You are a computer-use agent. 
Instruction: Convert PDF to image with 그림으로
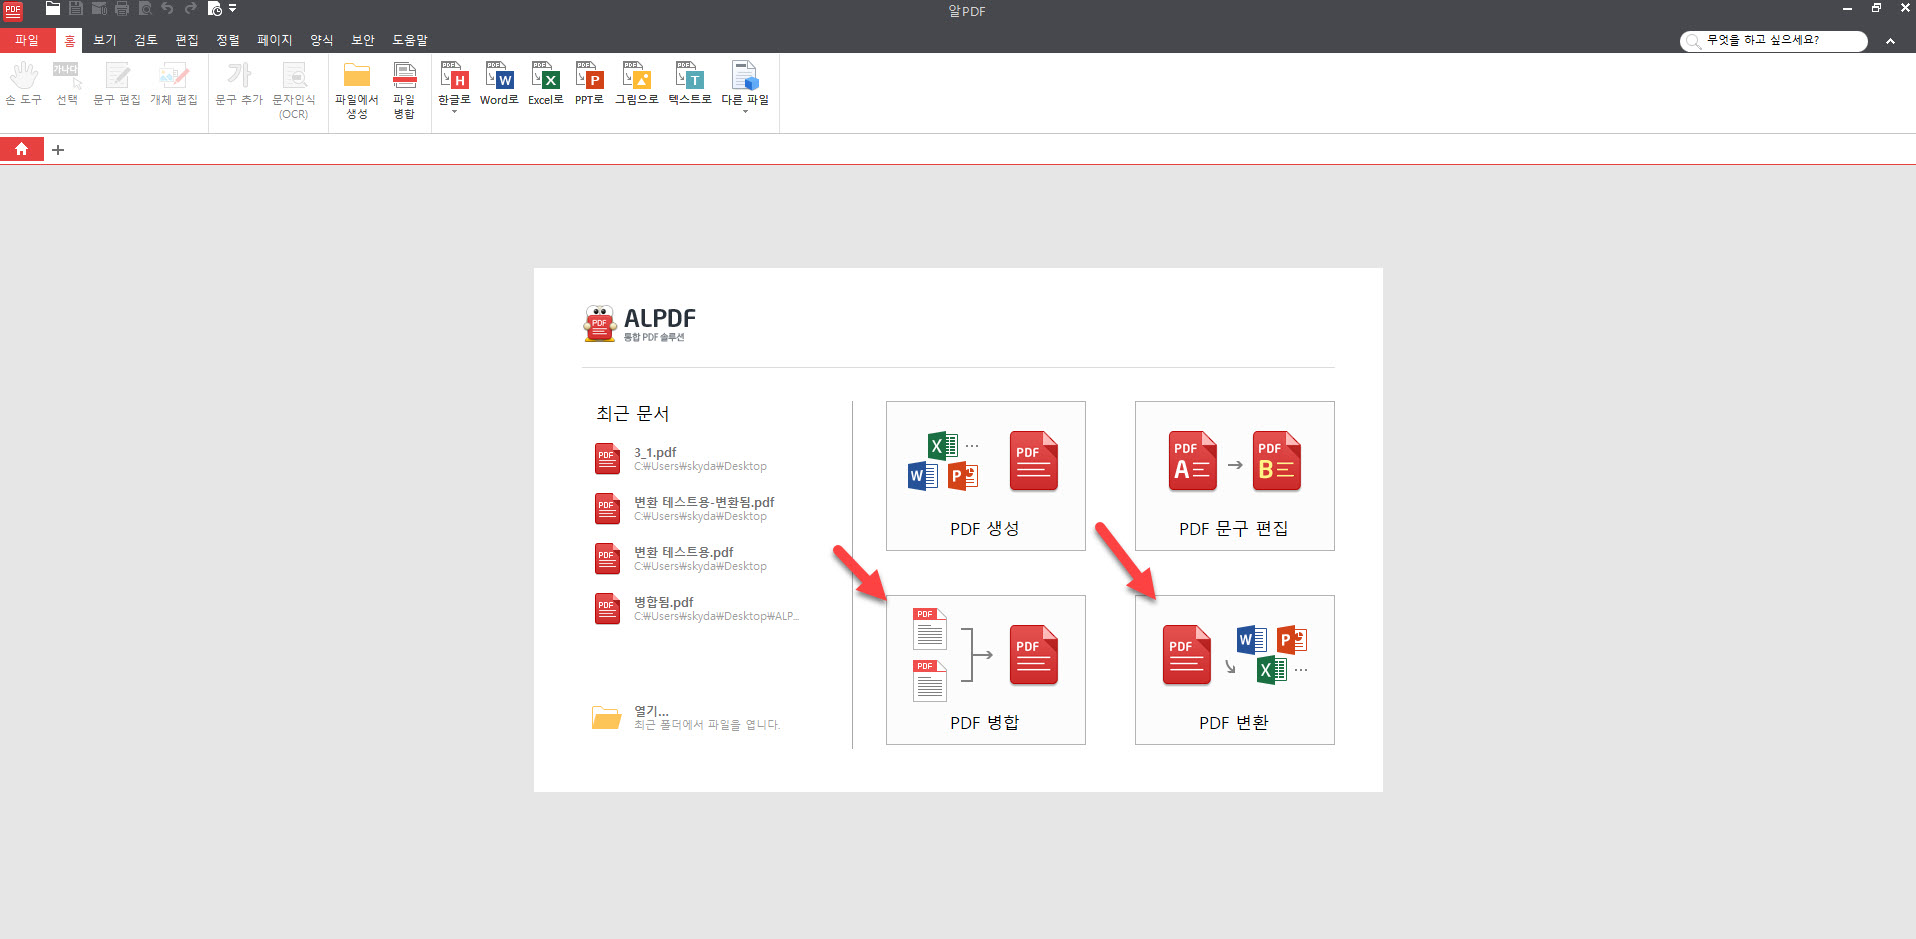click(x=636, y=84)
